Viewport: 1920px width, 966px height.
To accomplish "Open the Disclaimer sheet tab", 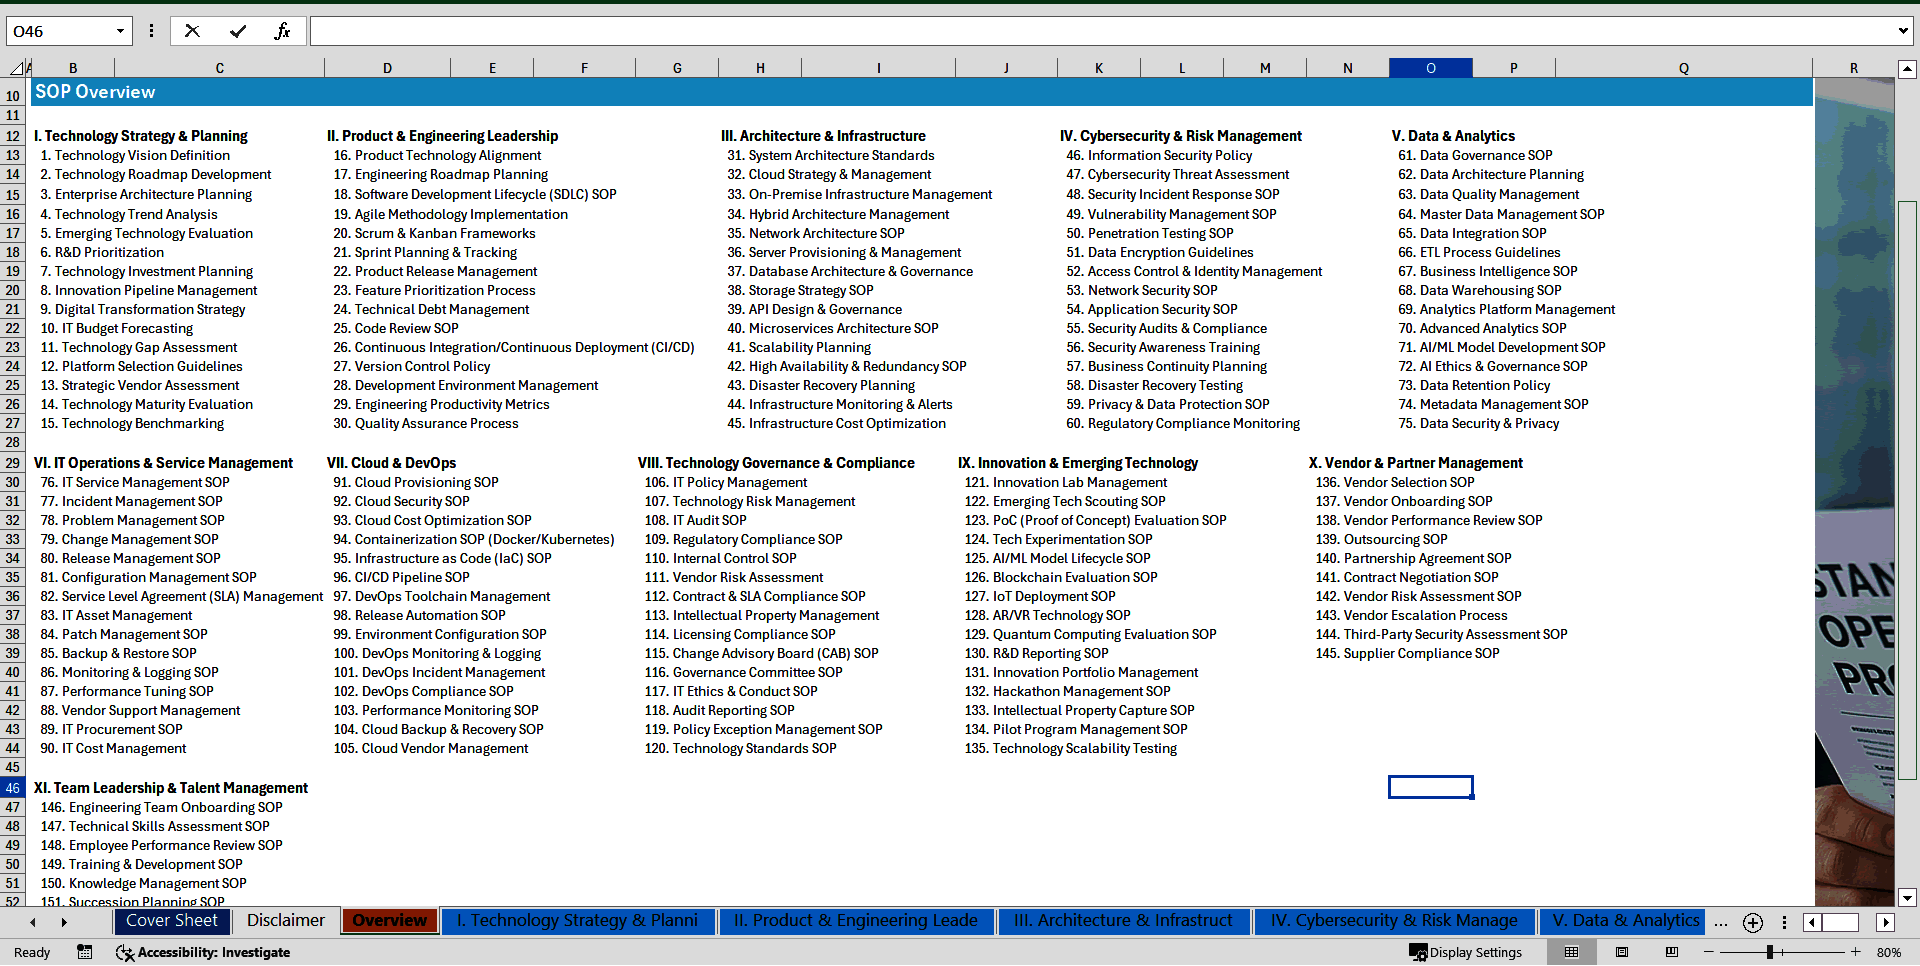I will point(286,921).
